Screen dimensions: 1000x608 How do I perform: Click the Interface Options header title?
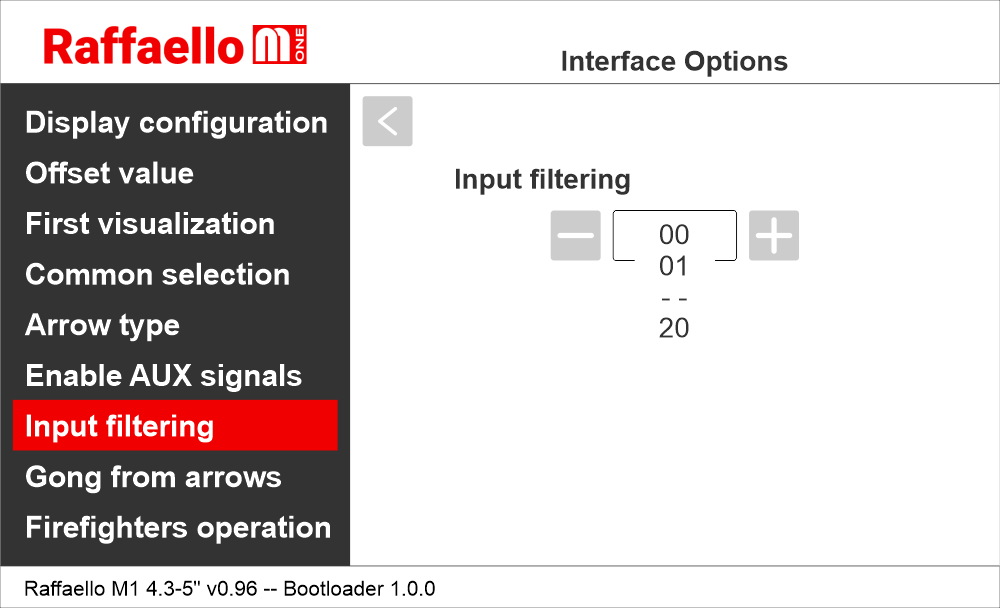[x=674, y=62]
